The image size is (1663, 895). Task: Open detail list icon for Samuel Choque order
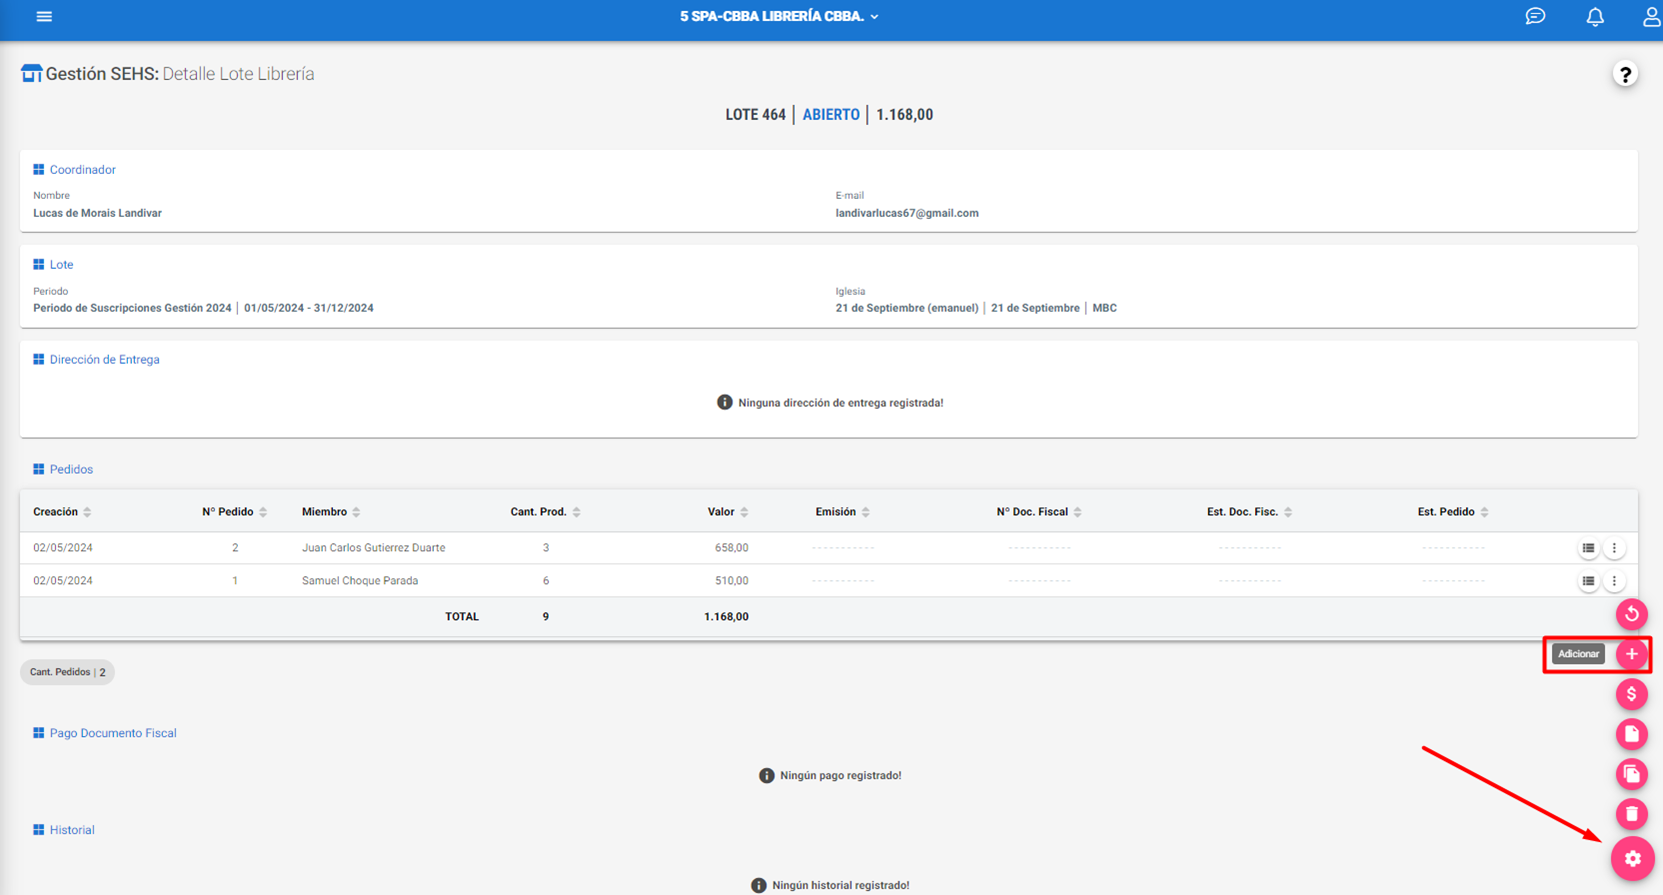1588,581
